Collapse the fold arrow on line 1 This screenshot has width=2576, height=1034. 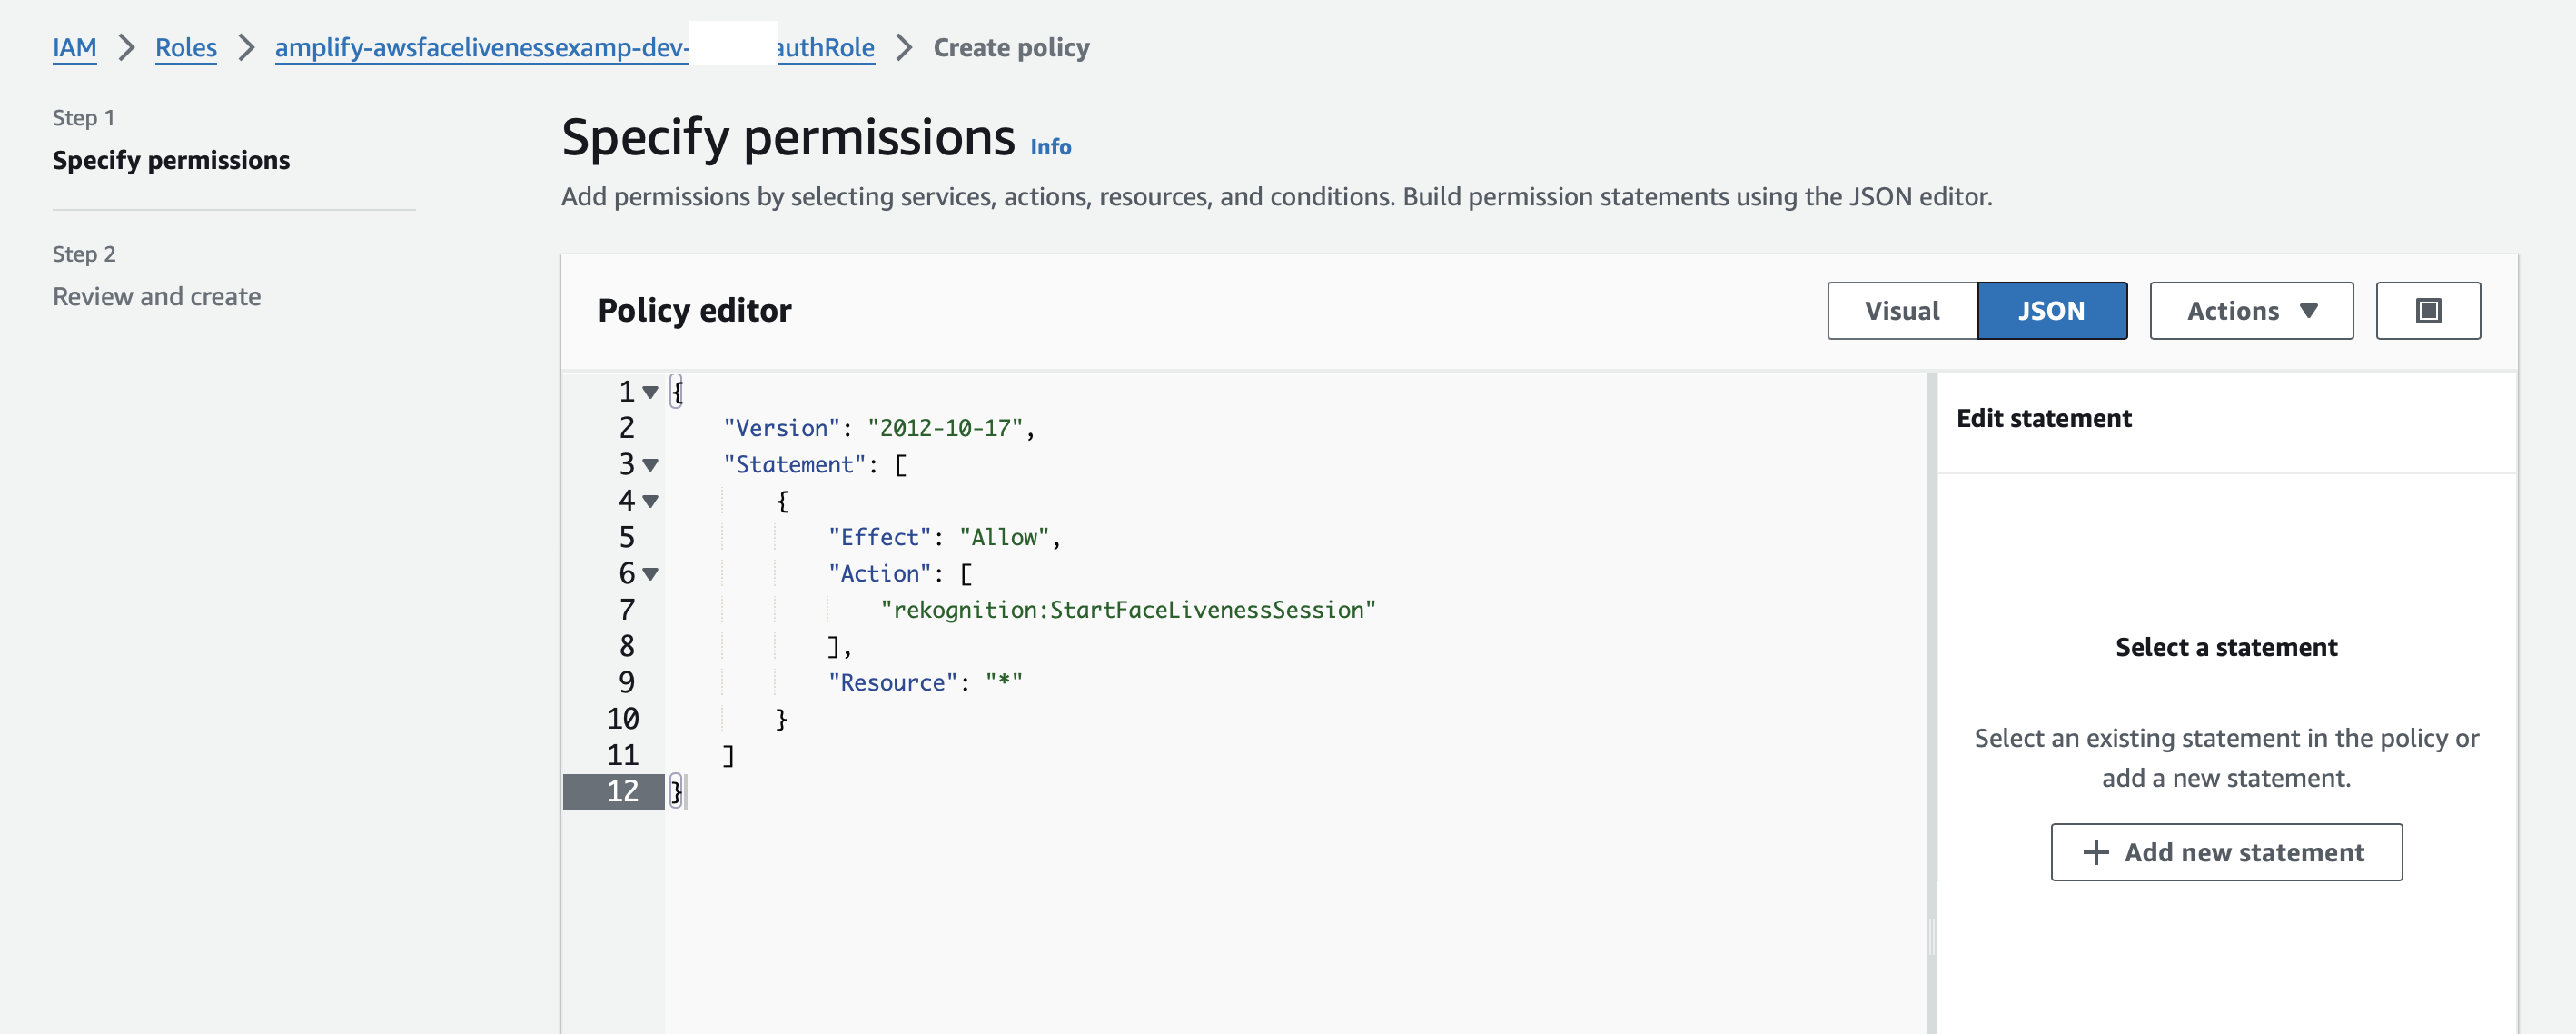coord(650,392)
